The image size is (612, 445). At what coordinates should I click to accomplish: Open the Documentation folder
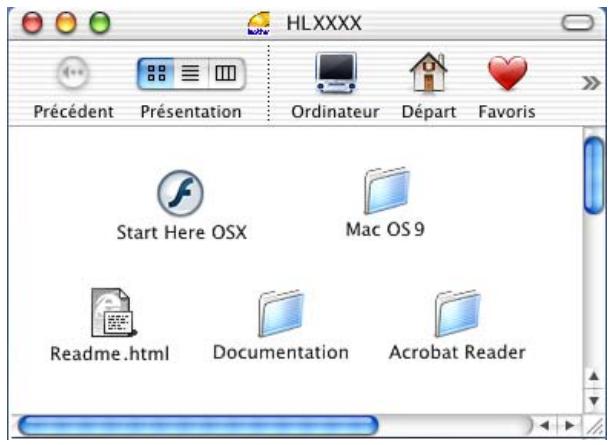[281, 313]
